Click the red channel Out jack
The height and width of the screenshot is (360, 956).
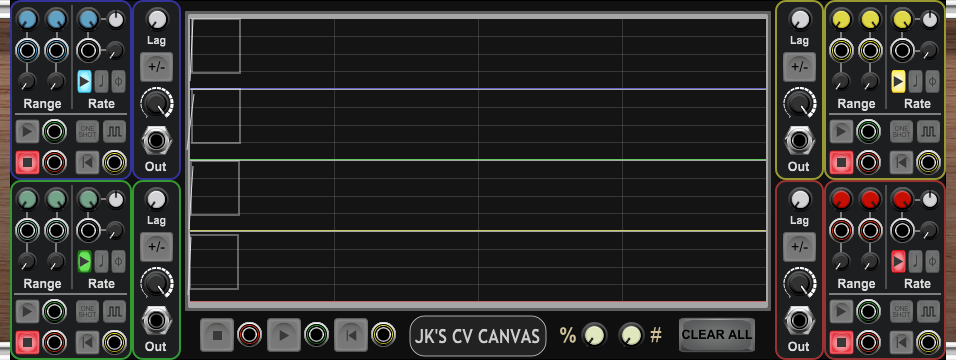coord(799,321)
